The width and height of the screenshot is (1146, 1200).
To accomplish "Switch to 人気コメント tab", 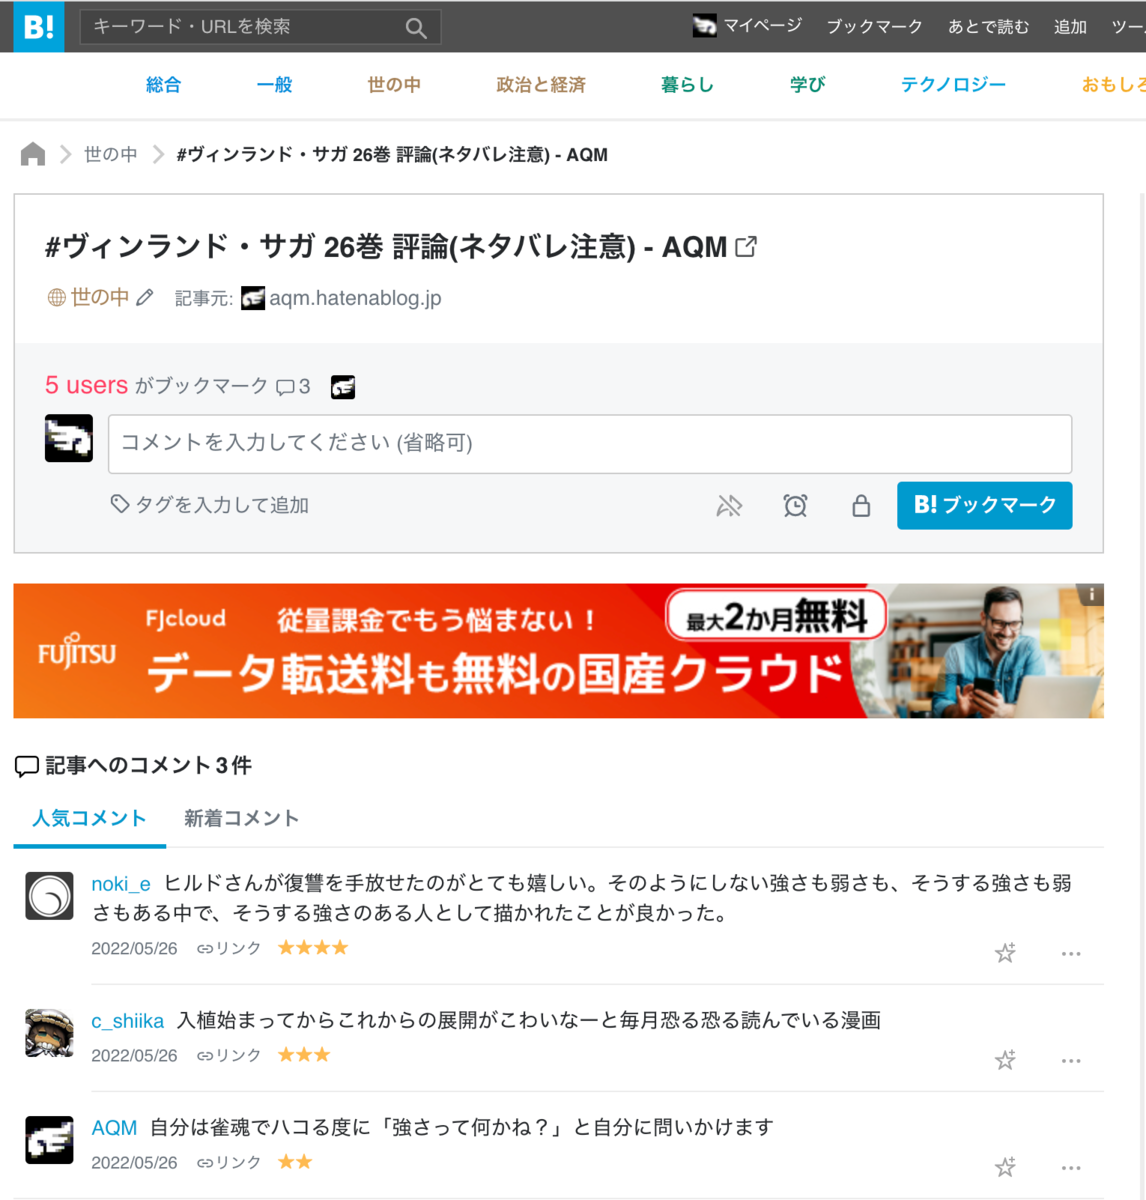I will click(x=89, y=818).
